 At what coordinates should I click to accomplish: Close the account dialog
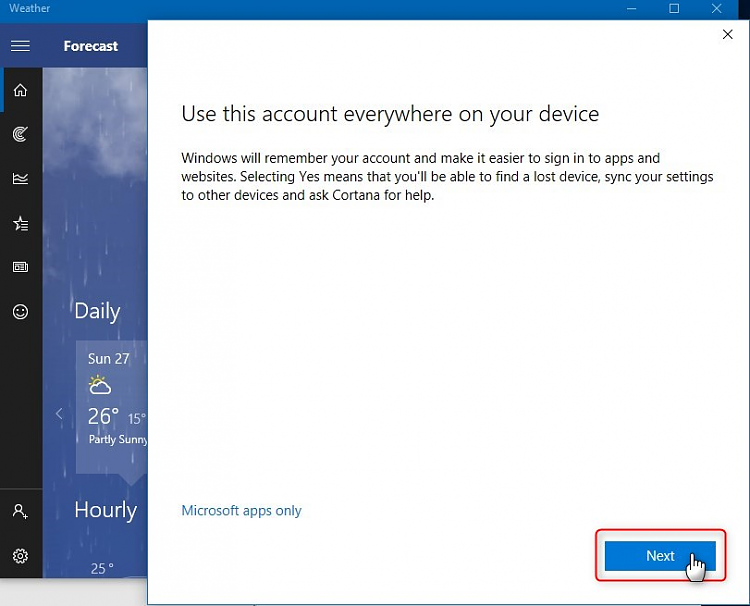[728, 34]
